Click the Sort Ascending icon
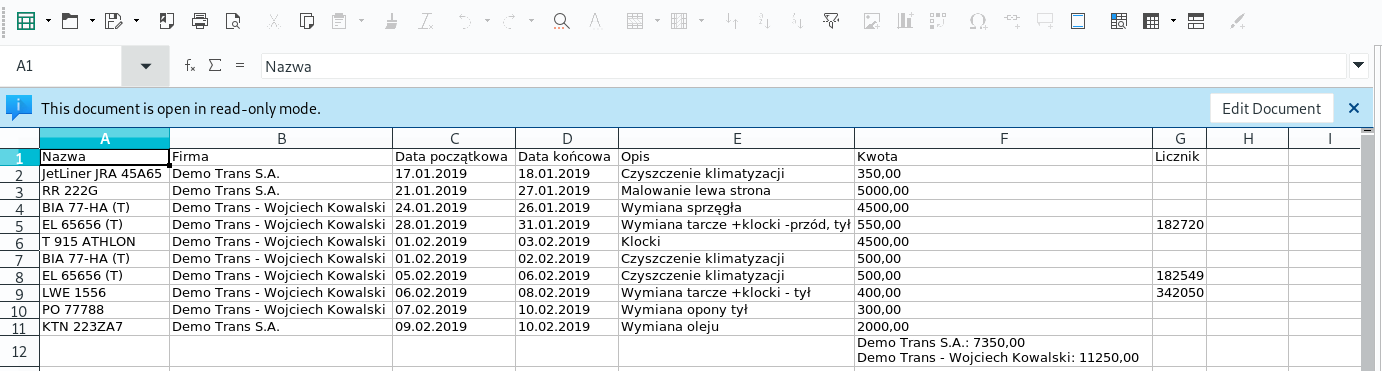This screenshot has height=371, width=1382. pyautogui.click(x=764, y=20)
